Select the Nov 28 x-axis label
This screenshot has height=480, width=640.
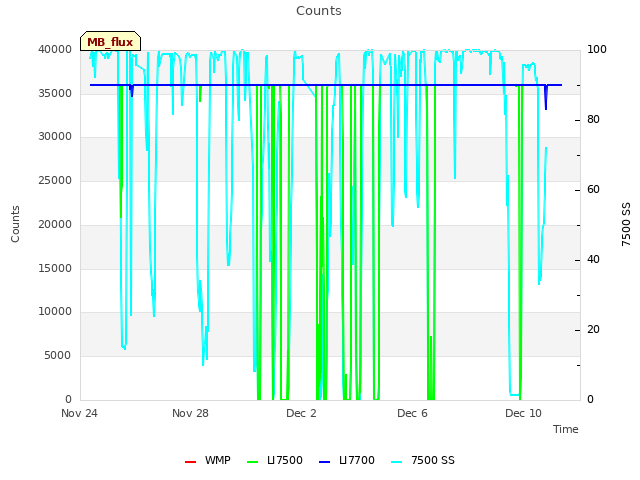(190, 413)
